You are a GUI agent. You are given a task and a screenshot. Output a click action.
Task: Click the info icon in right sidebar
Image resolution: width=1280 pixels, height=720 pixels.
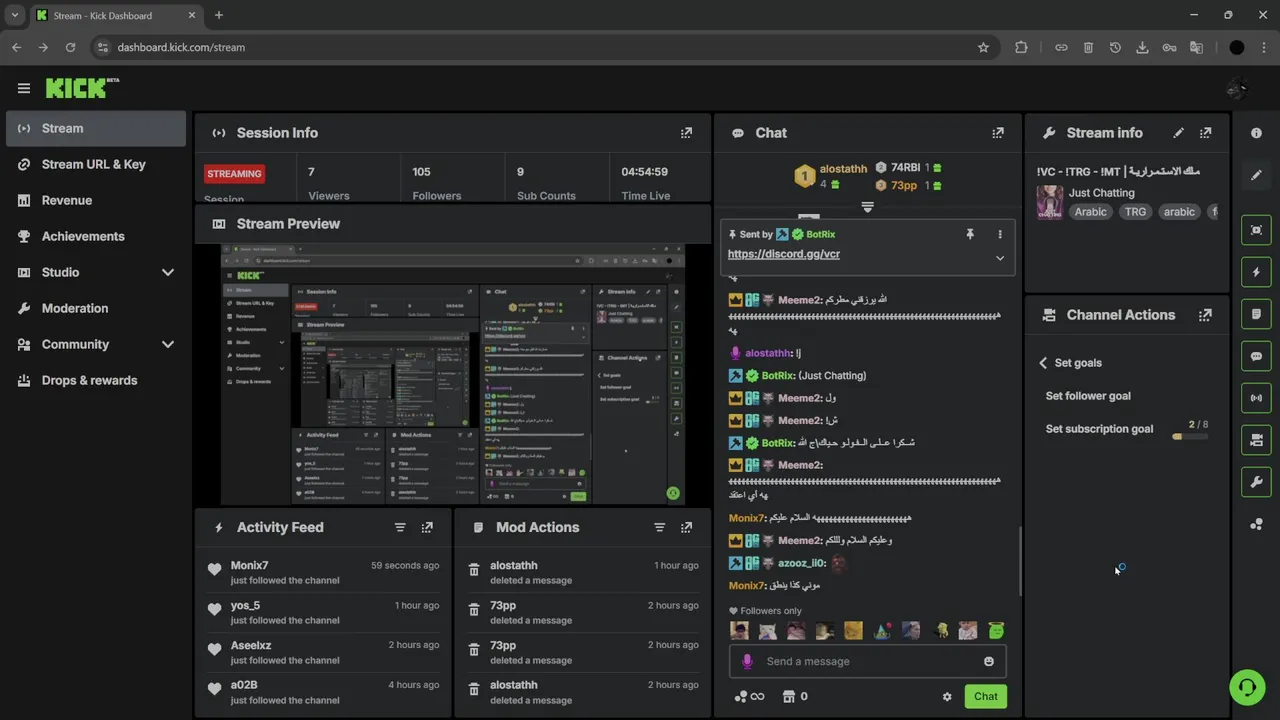(1257, 134)
